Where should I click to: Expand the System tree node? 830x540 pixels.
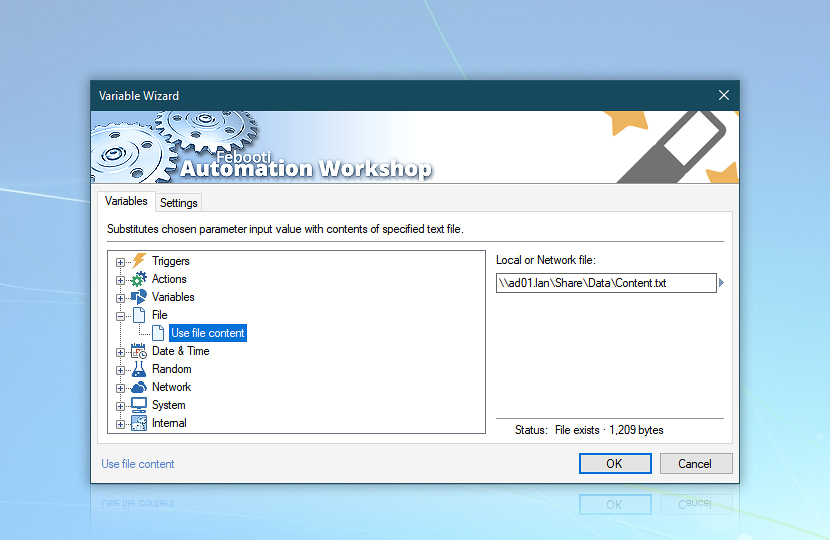[x=121, y=406]
